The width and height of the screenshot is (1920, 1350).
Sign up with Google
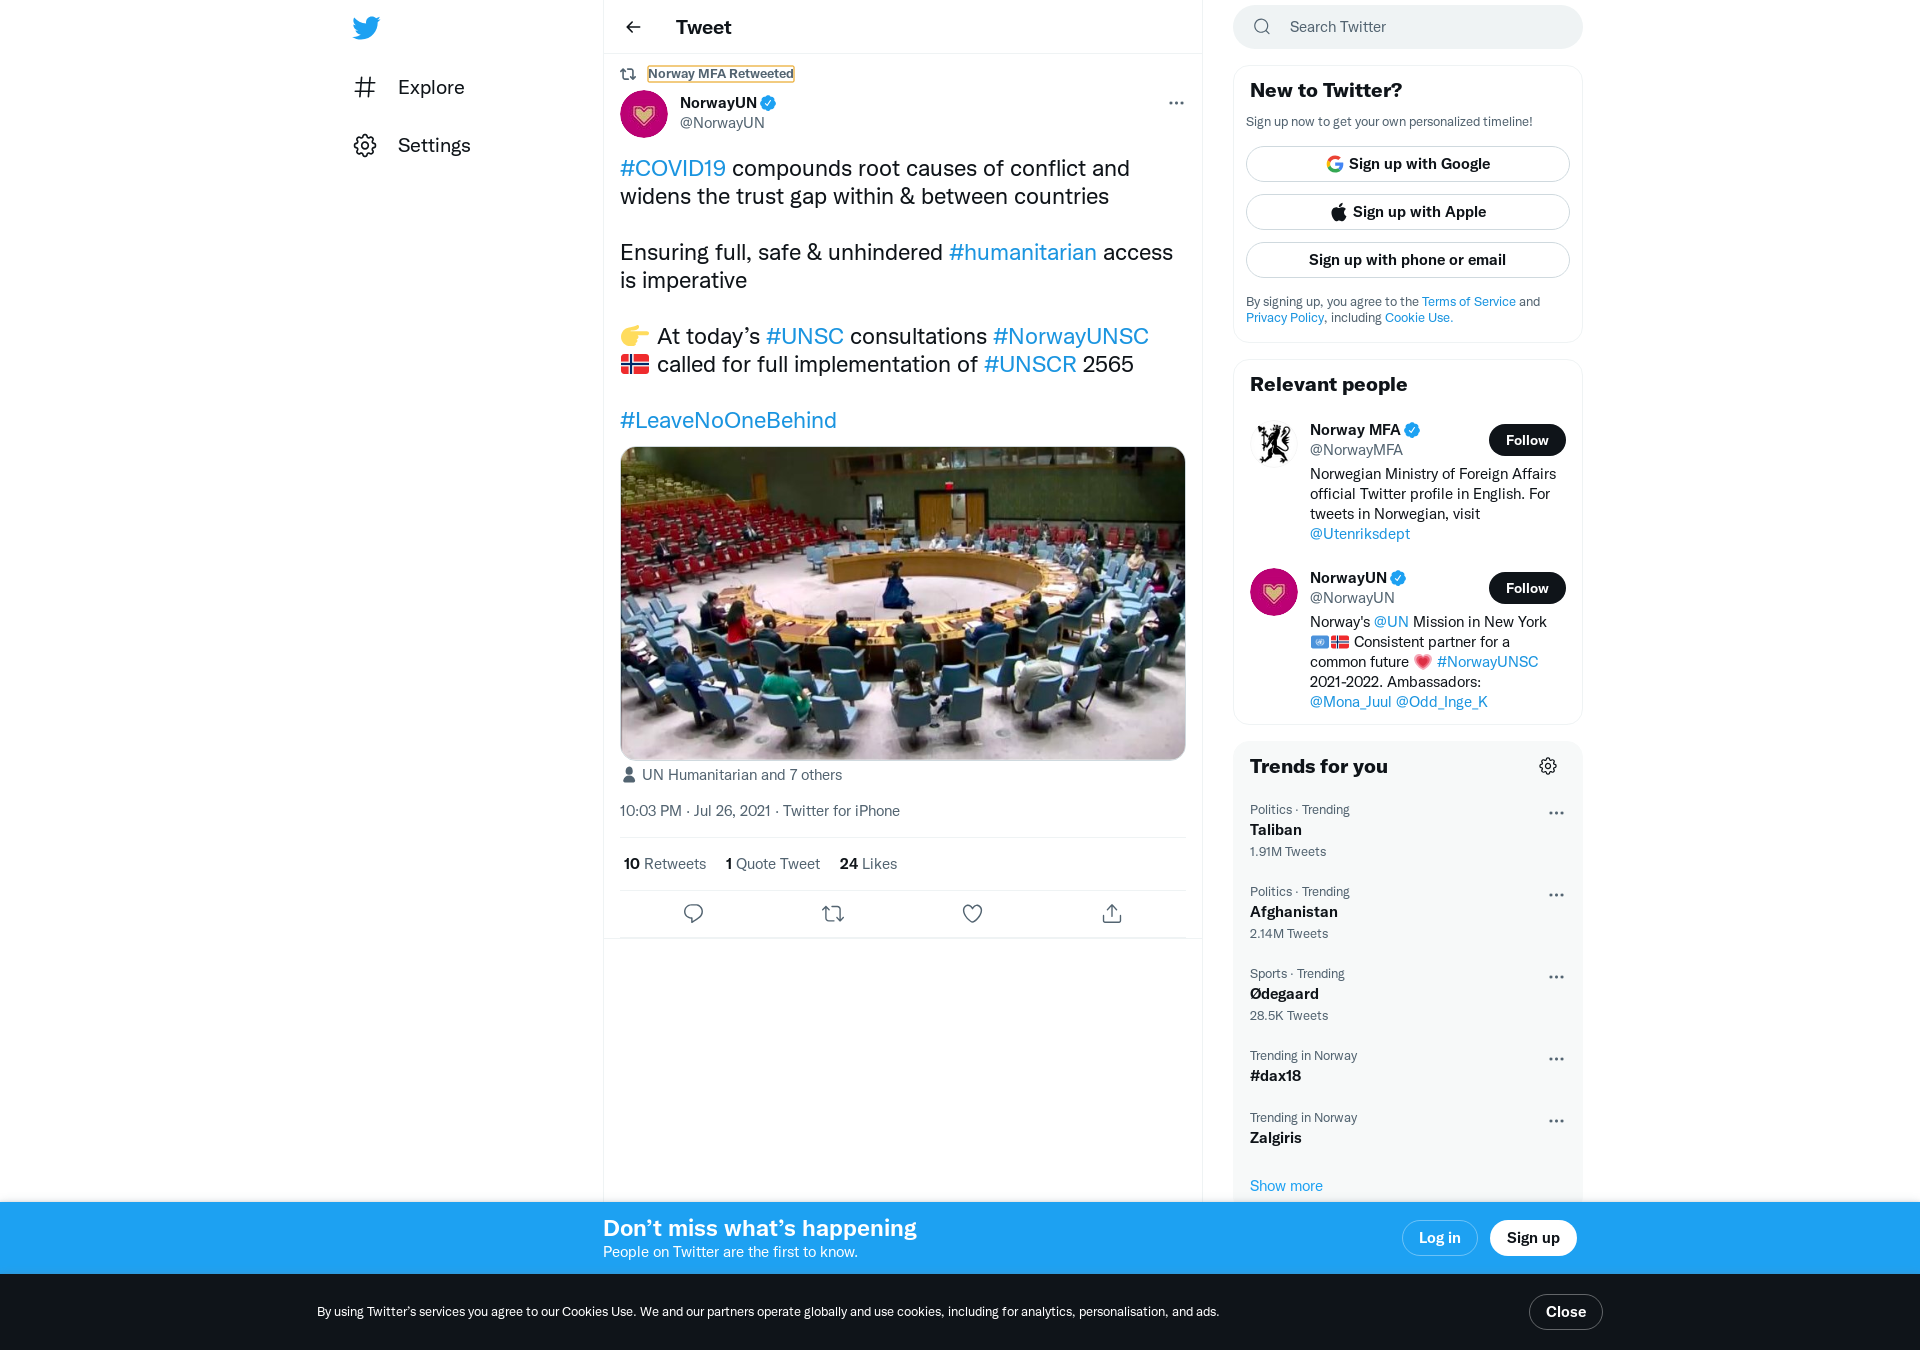1407,164
